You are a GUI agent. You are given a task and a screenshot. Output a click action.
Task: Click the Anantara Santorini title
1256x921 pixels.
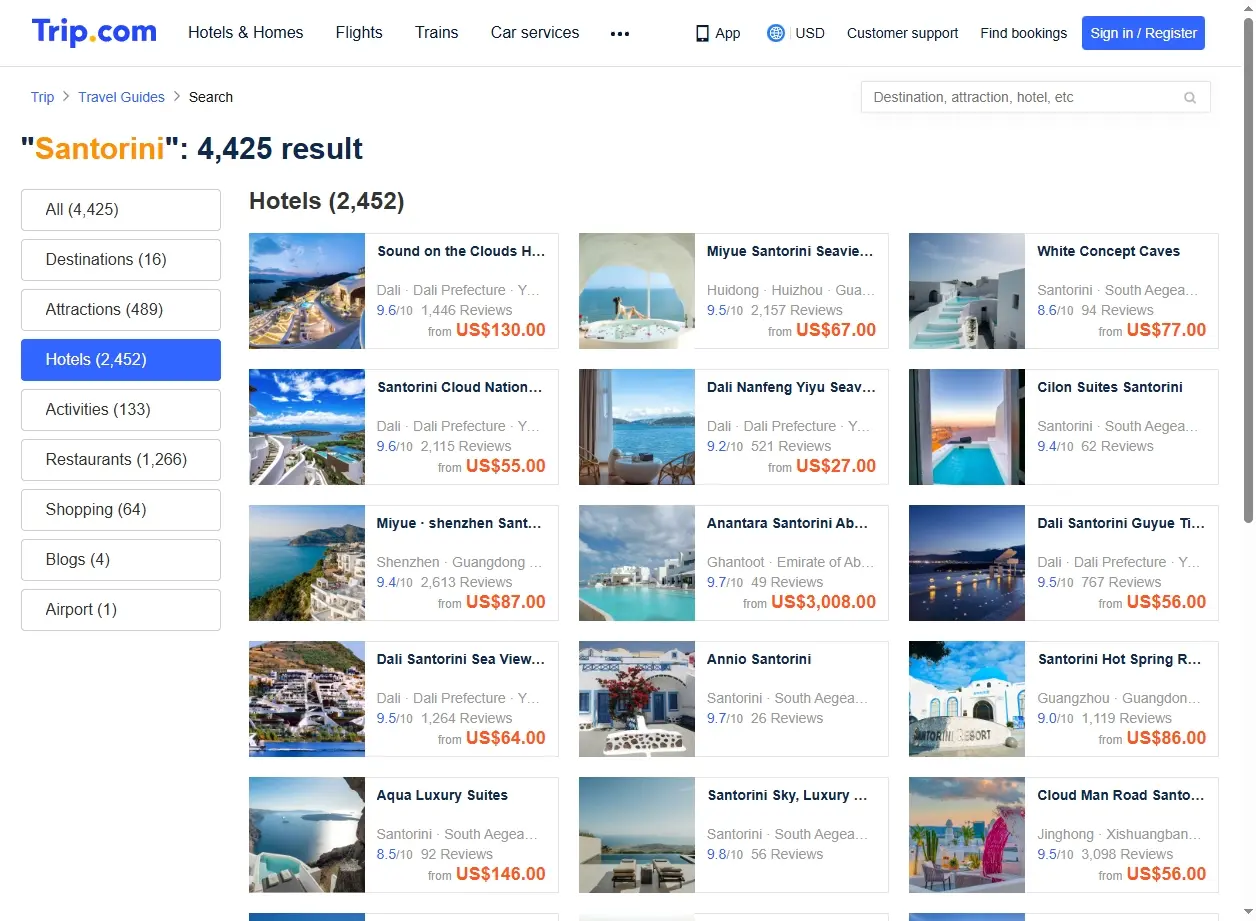click(x=788, y=523)
